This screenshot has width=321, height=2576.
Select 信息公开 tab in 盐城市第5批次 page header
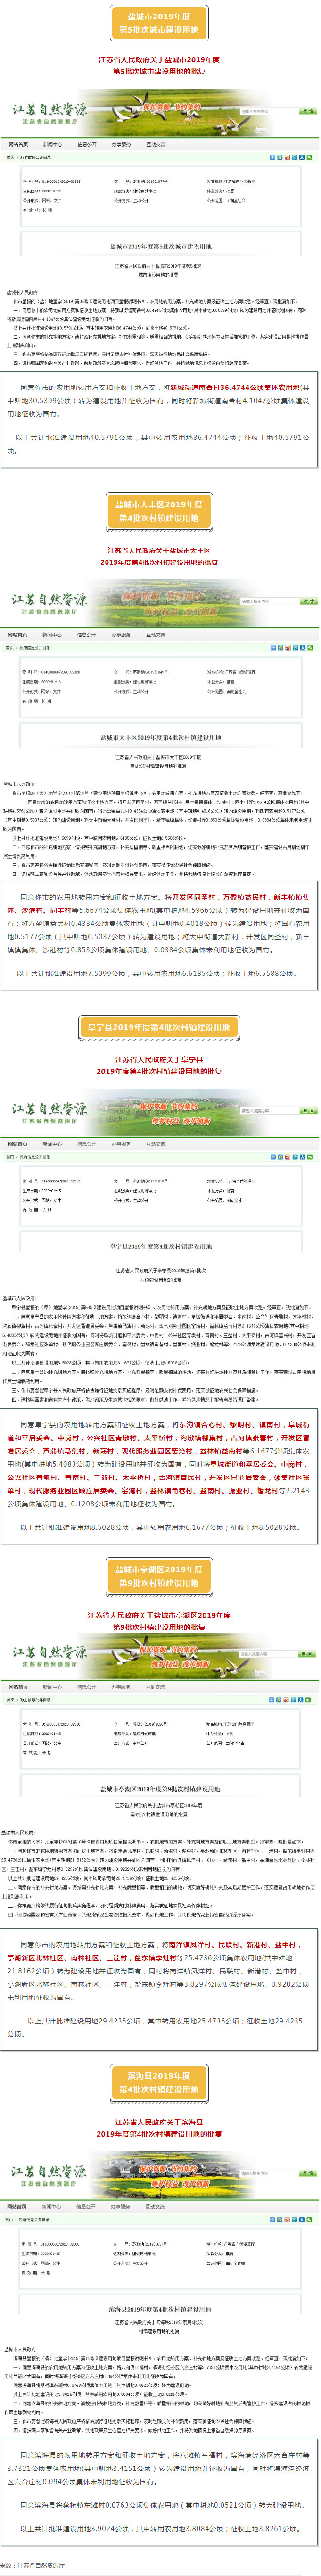point(87,145)
